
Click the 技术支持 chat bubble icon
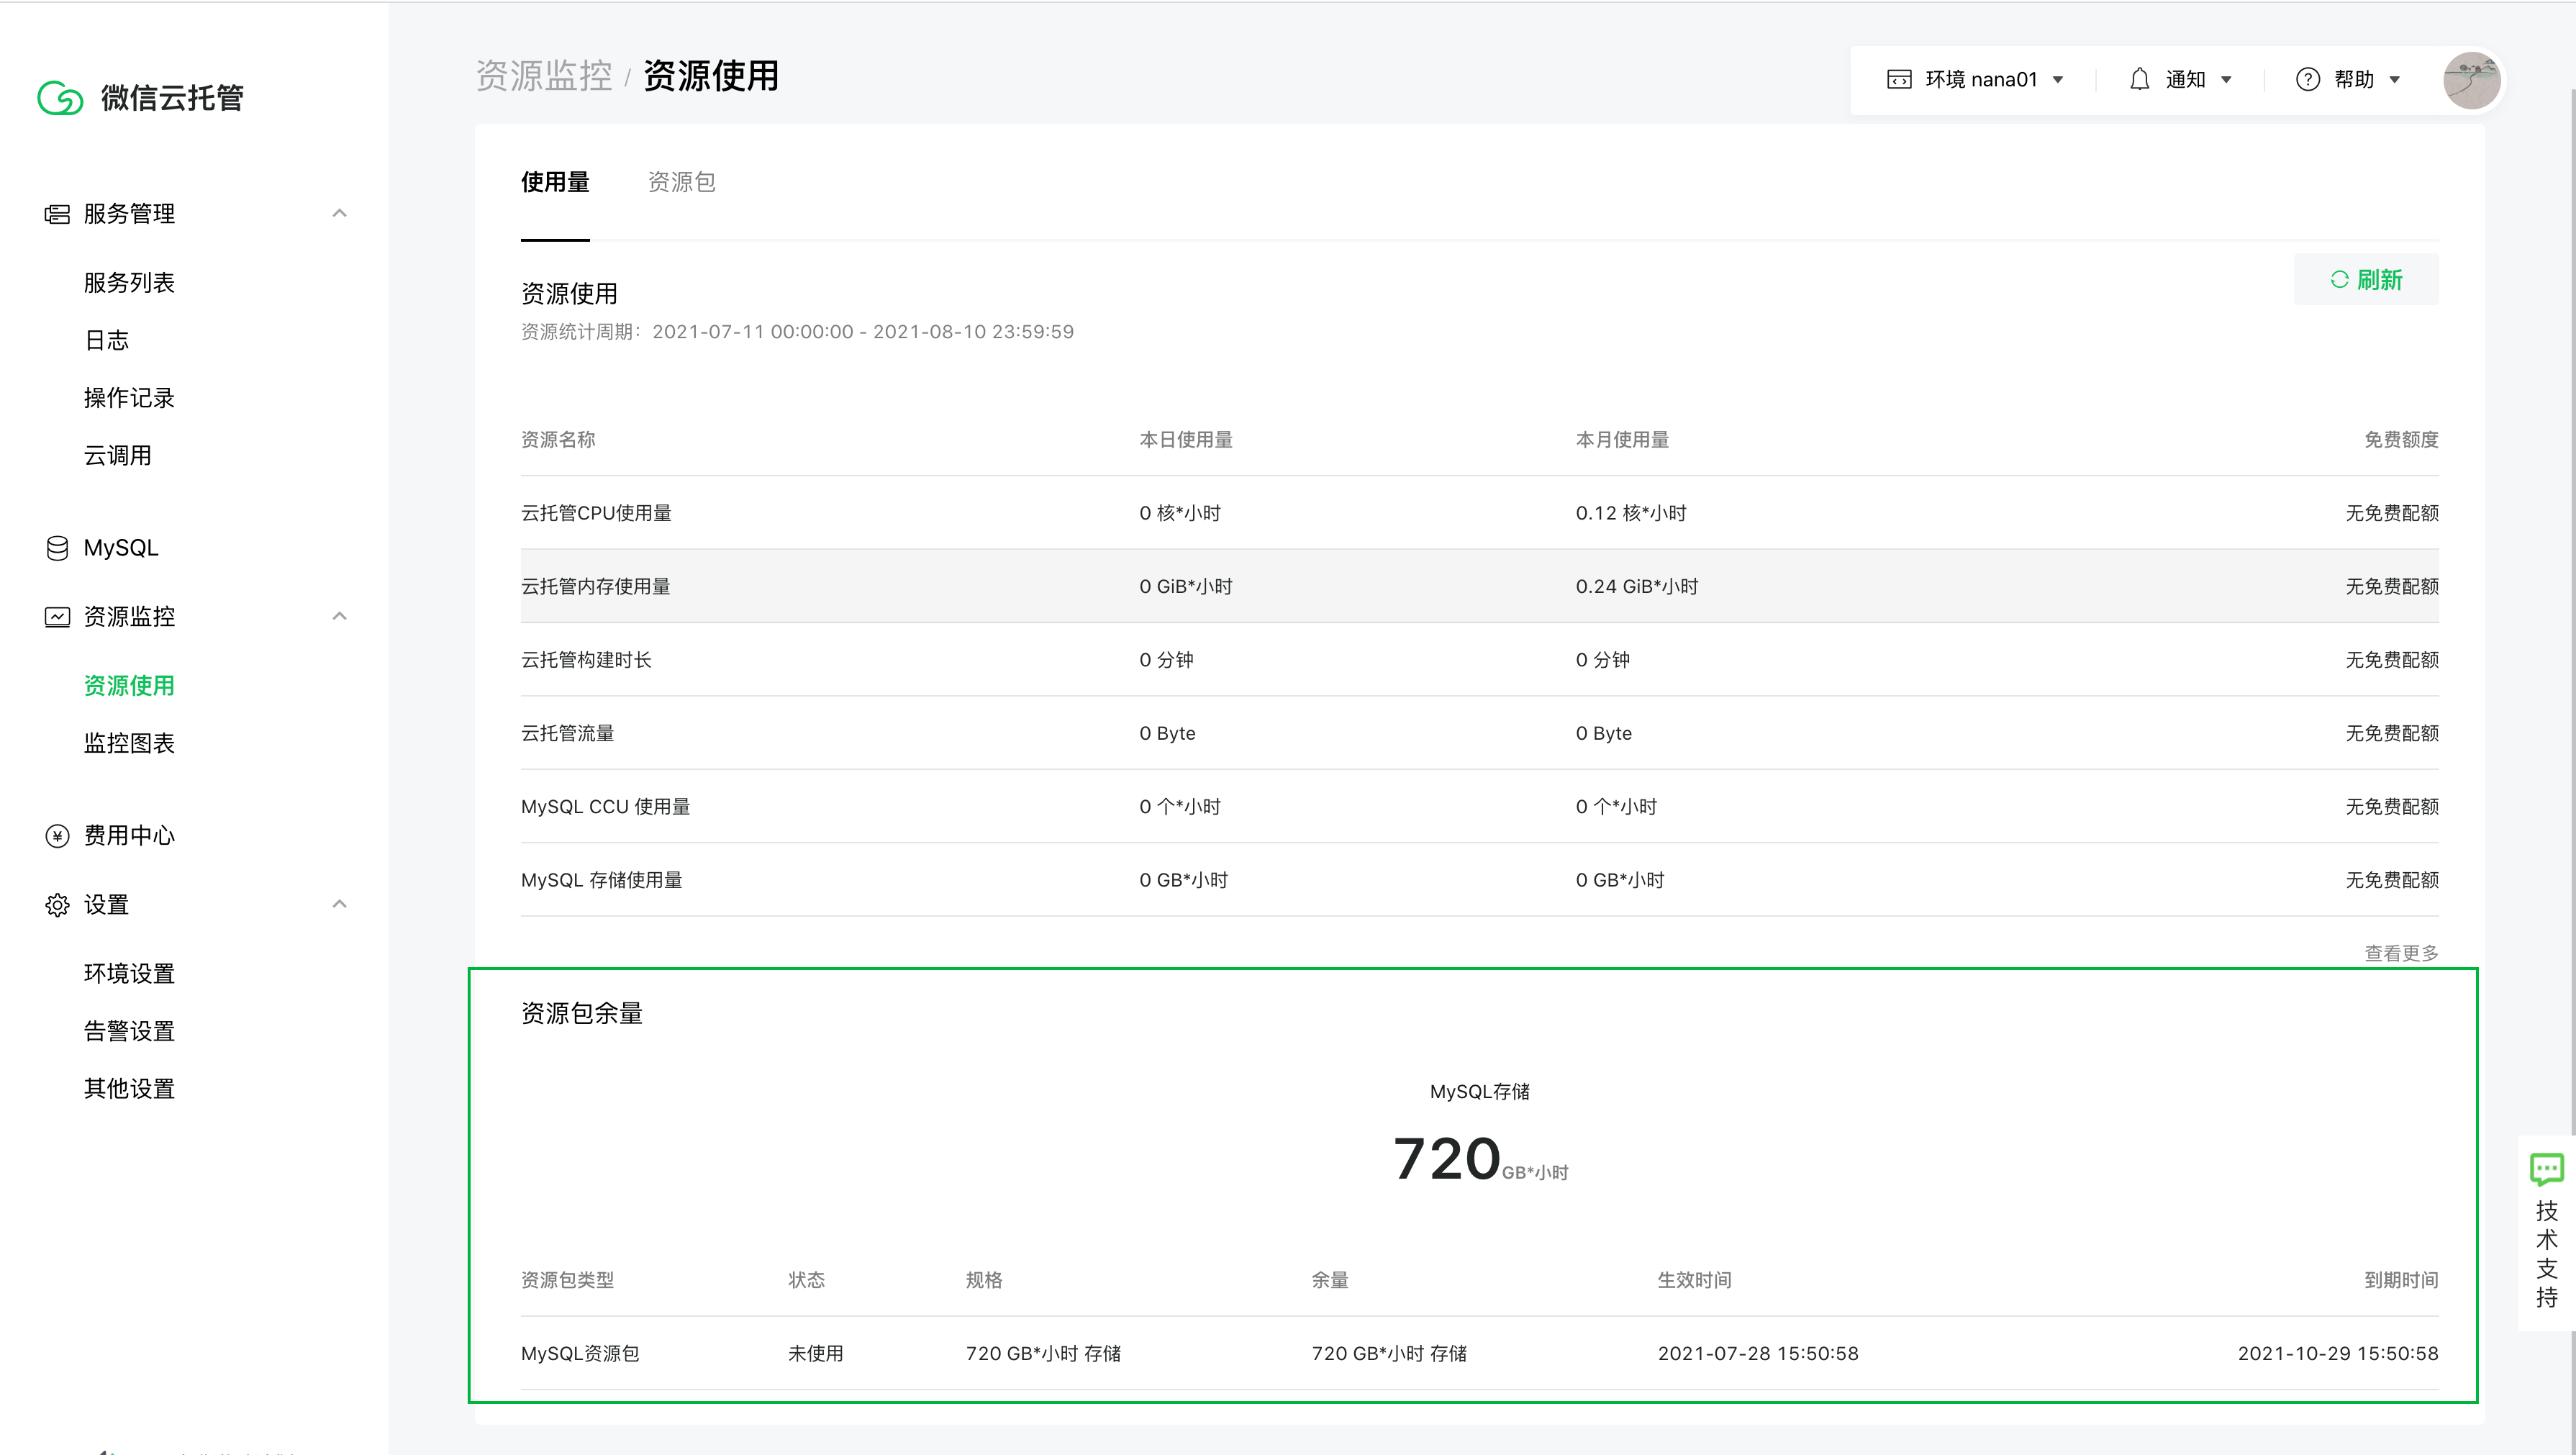(2546, 1168)
